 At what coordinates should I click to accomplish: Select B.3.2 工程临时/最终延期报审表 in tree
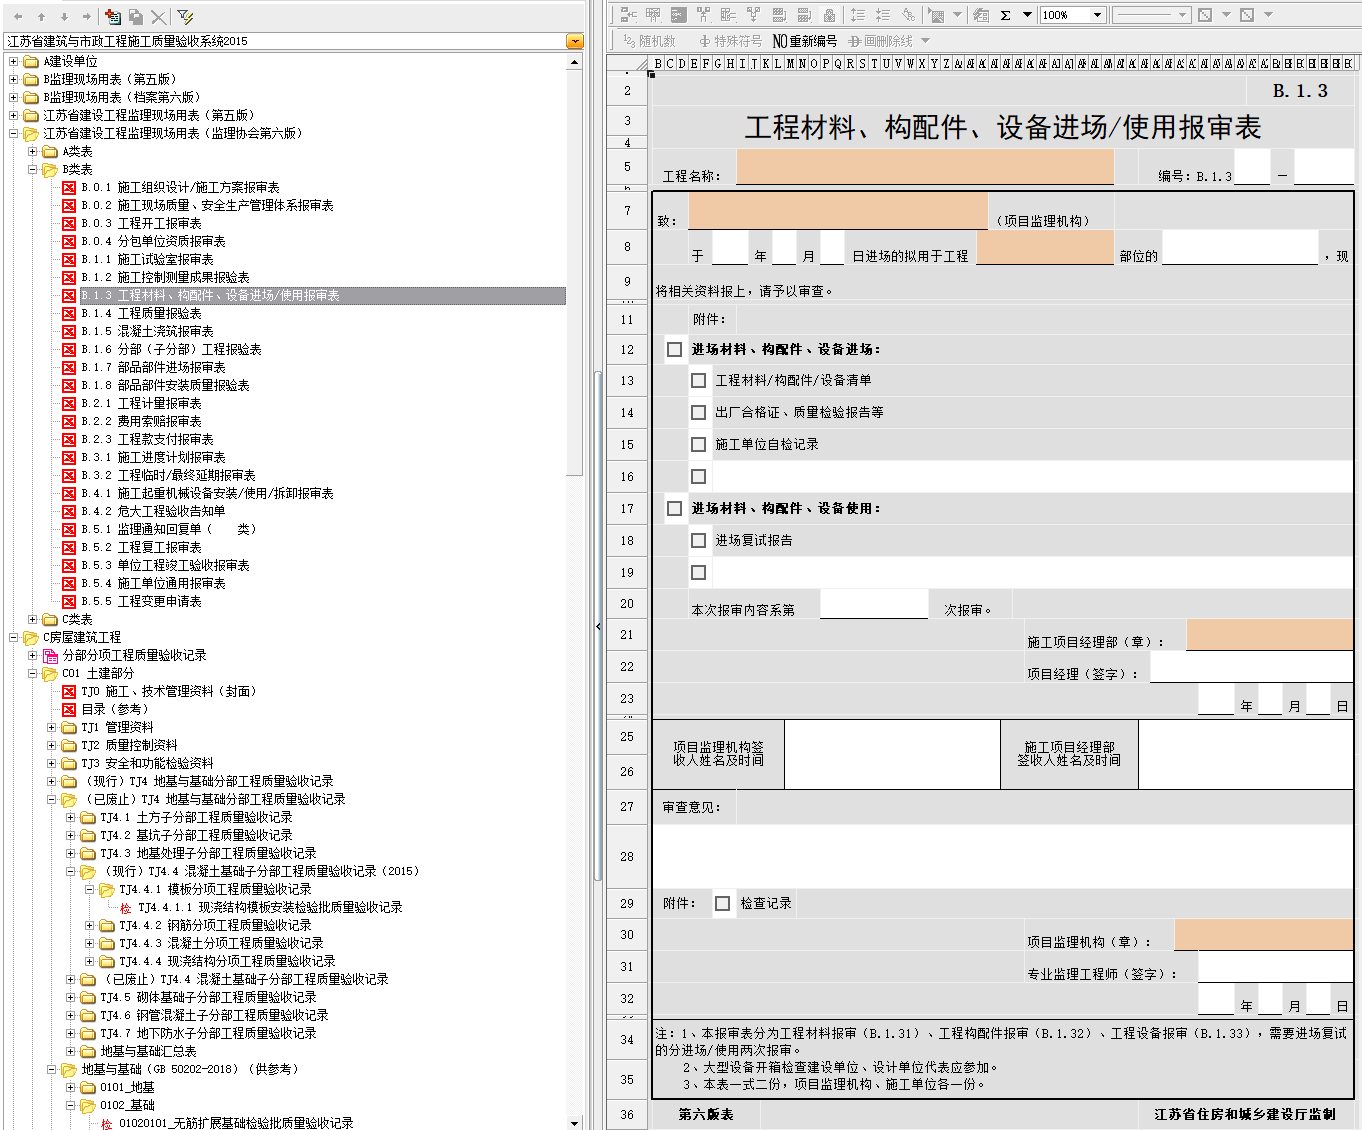pyautogui.click(x=168, y=476)
